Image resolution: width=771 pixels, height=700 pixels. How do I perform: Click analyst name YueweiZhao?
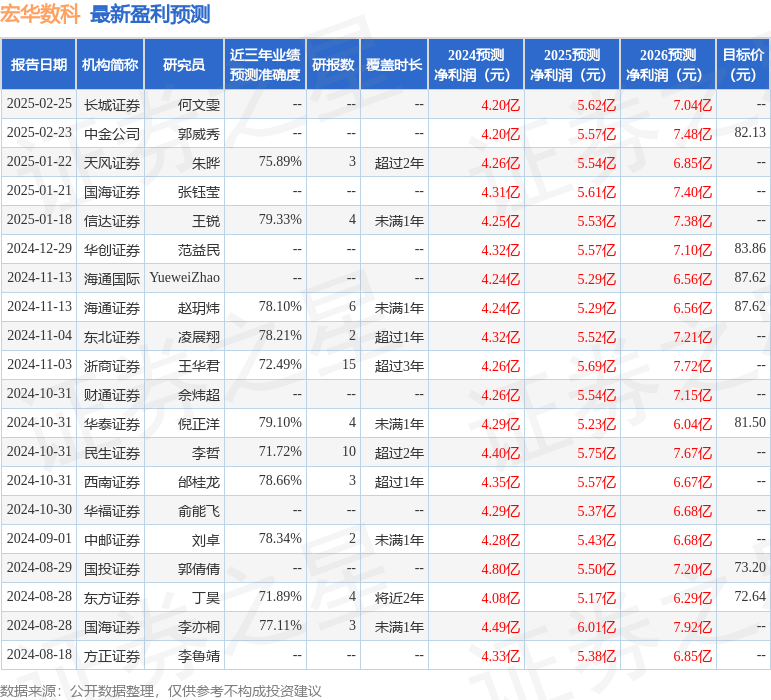tap(184, 278)
